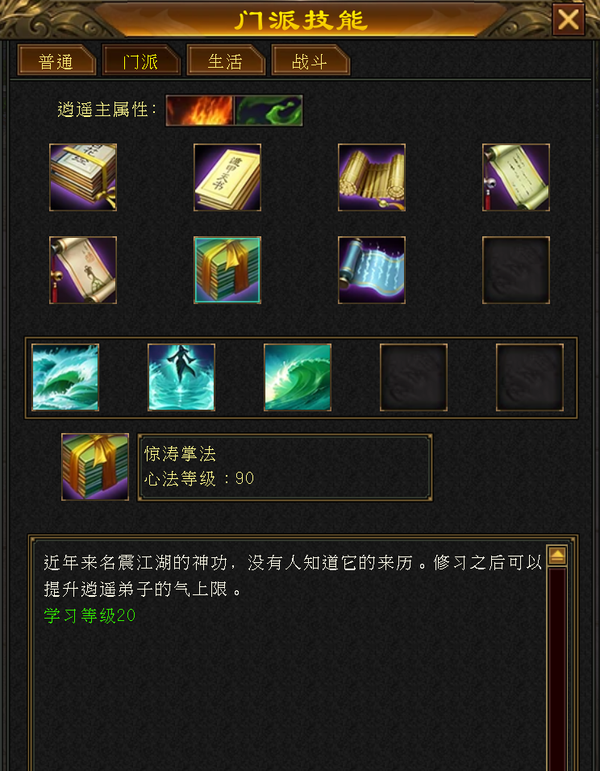The height and width of the screenshot is (771, 600).
Task: Select the stacked books skill with yellow ribbon
Action: pos(83,177)
